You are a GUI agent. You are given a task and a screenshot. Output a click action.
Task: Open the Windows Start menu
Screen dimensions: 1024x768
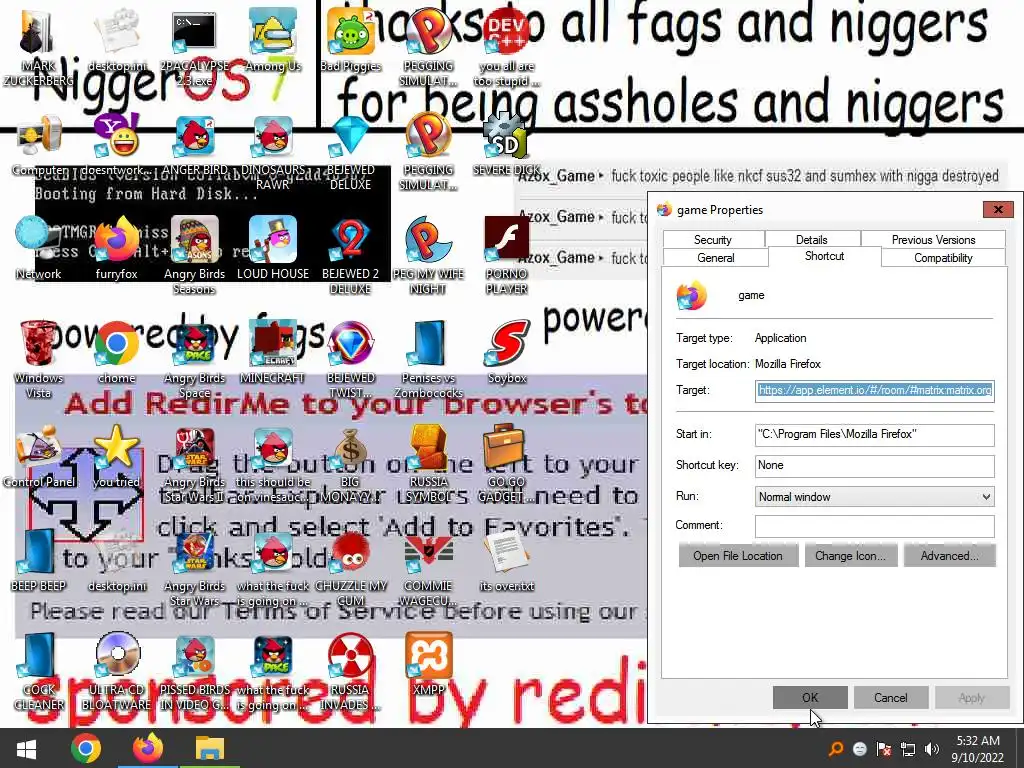click(26, 748)
